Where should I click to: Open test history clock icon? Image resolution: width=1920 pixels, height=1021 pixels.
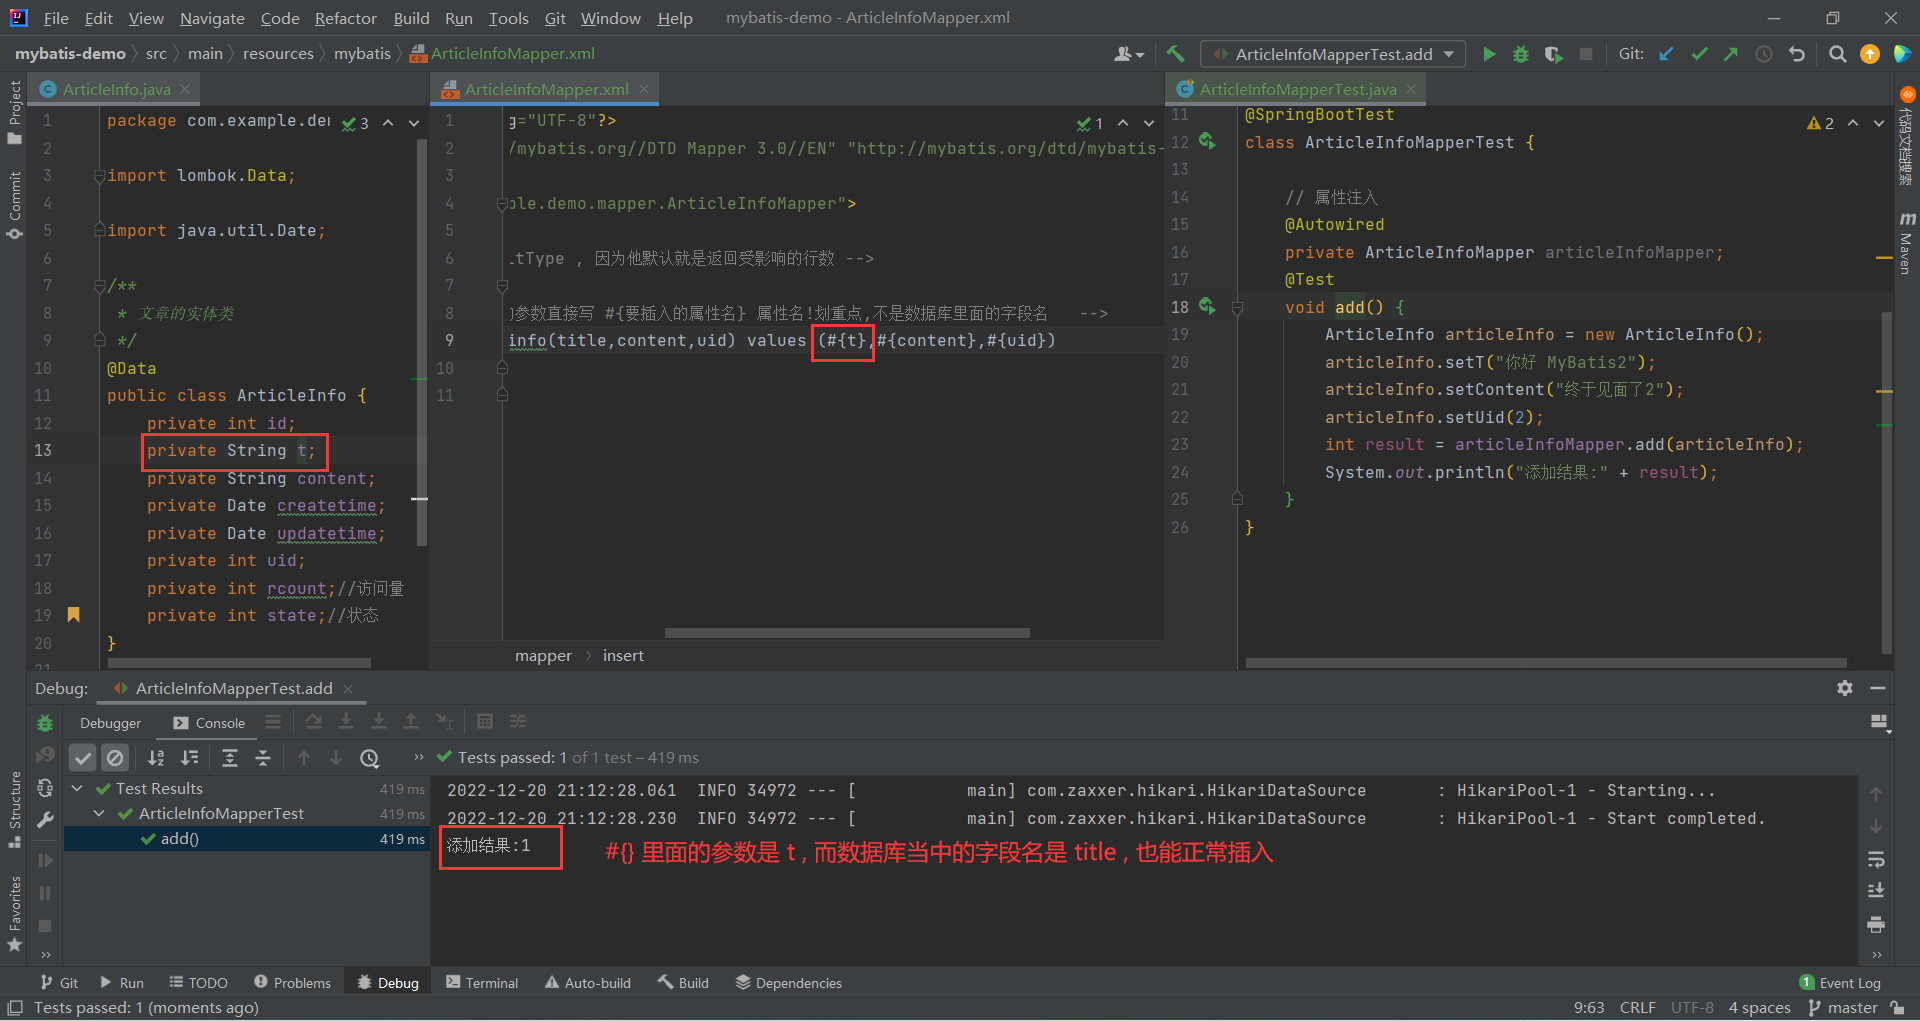point(370,758)
